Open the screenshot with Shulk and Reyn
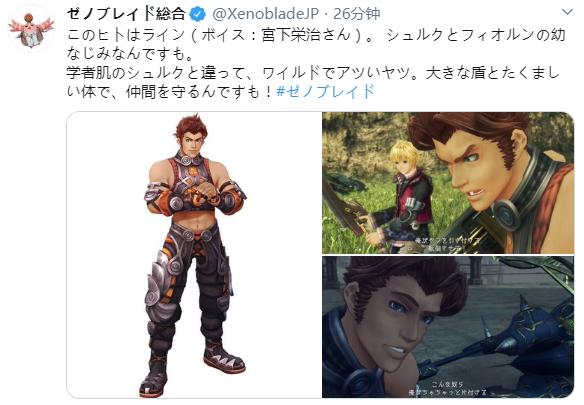The image size is (584, 405). coord(448,183)
